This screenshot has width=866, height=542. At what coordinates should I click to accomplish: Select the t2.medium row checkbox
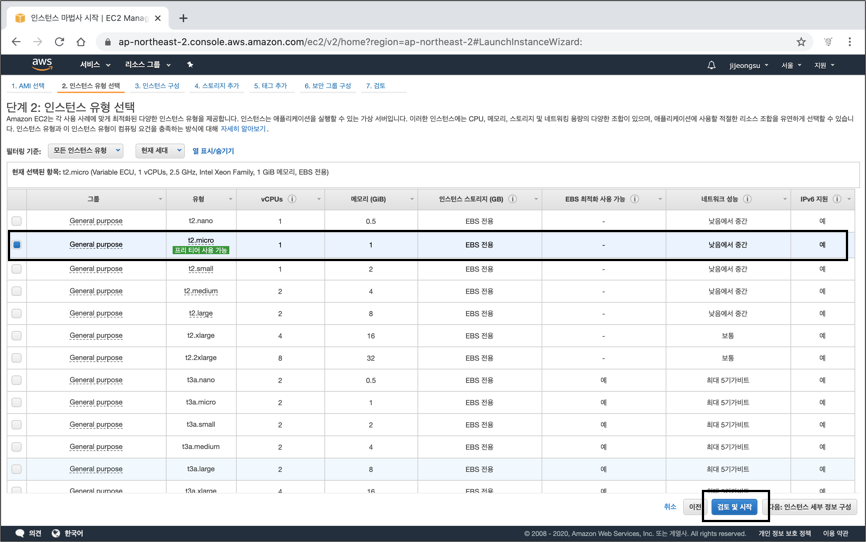pyautogui.click(x=17, y=291)
